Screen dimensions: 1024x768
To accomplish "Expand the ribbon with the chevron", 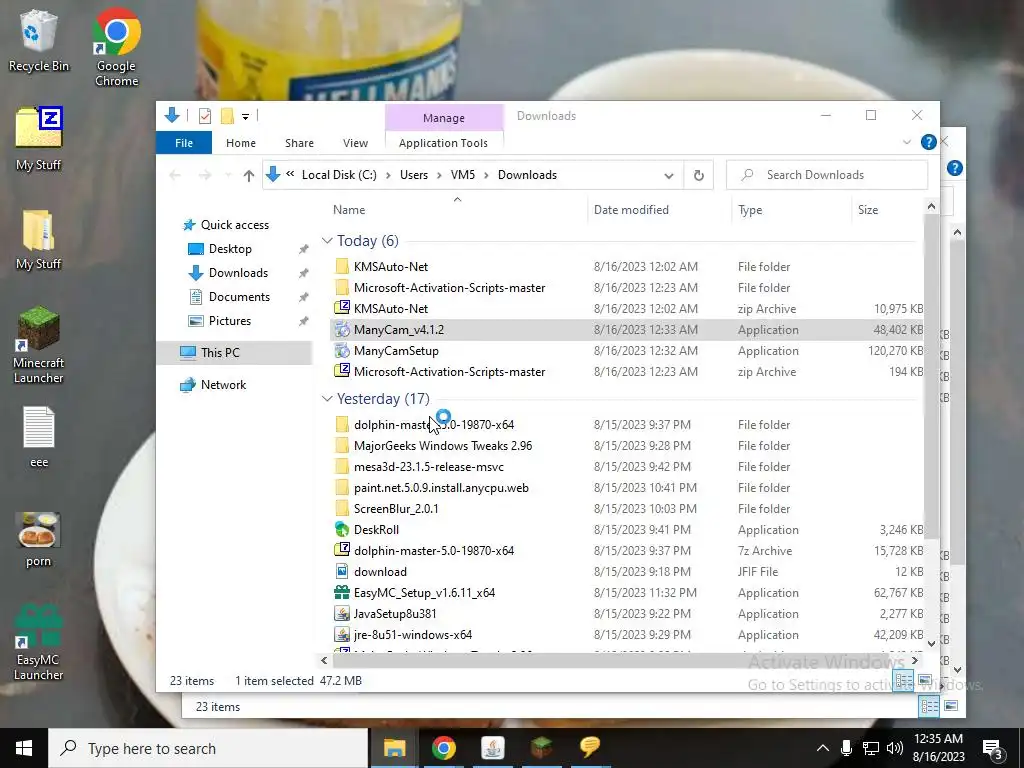I will coord(906,142).
